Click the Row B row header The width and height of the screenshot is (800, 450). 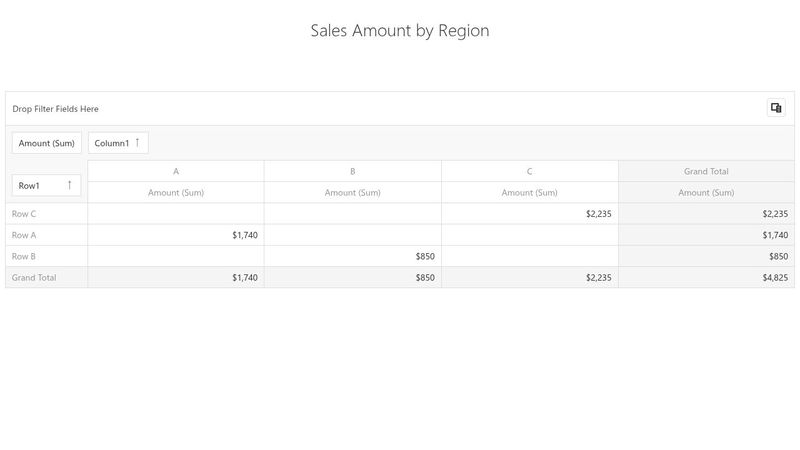pos(24,256)
